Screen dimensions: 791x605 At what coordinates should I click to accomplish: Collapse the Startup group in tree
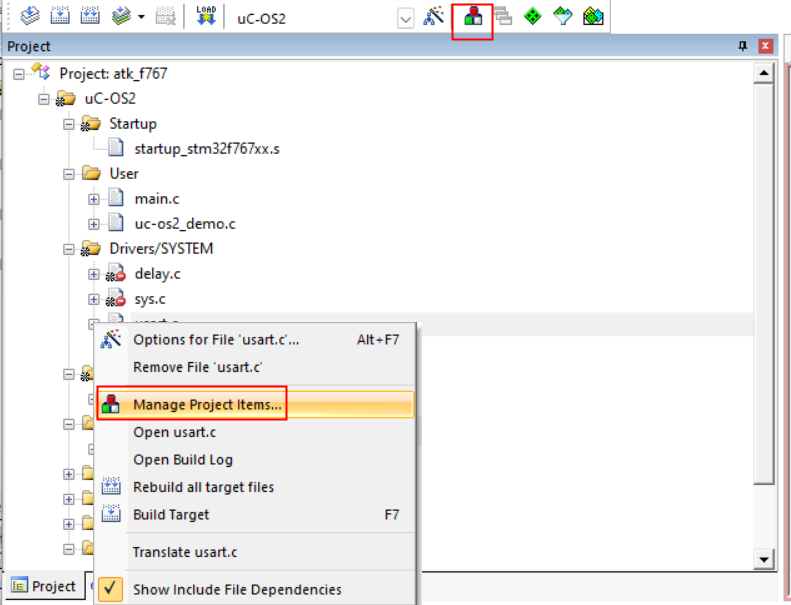tap(69, 124)
